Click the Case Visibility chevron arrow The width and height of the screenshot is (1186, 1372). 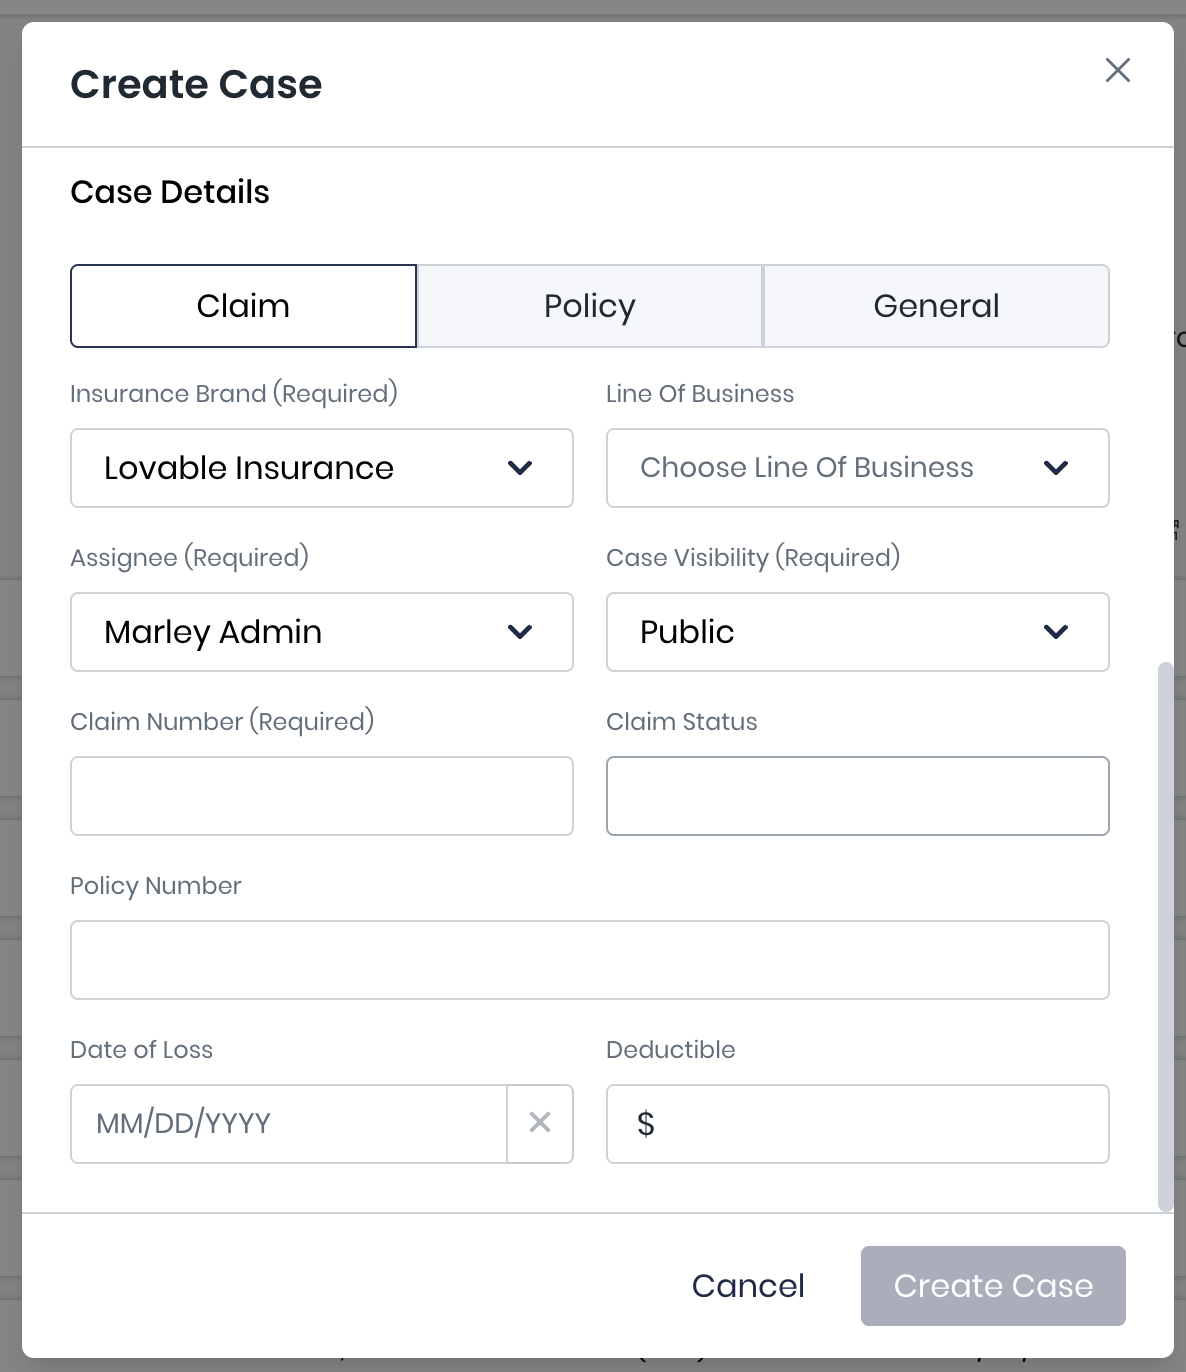click(1056, 632)
